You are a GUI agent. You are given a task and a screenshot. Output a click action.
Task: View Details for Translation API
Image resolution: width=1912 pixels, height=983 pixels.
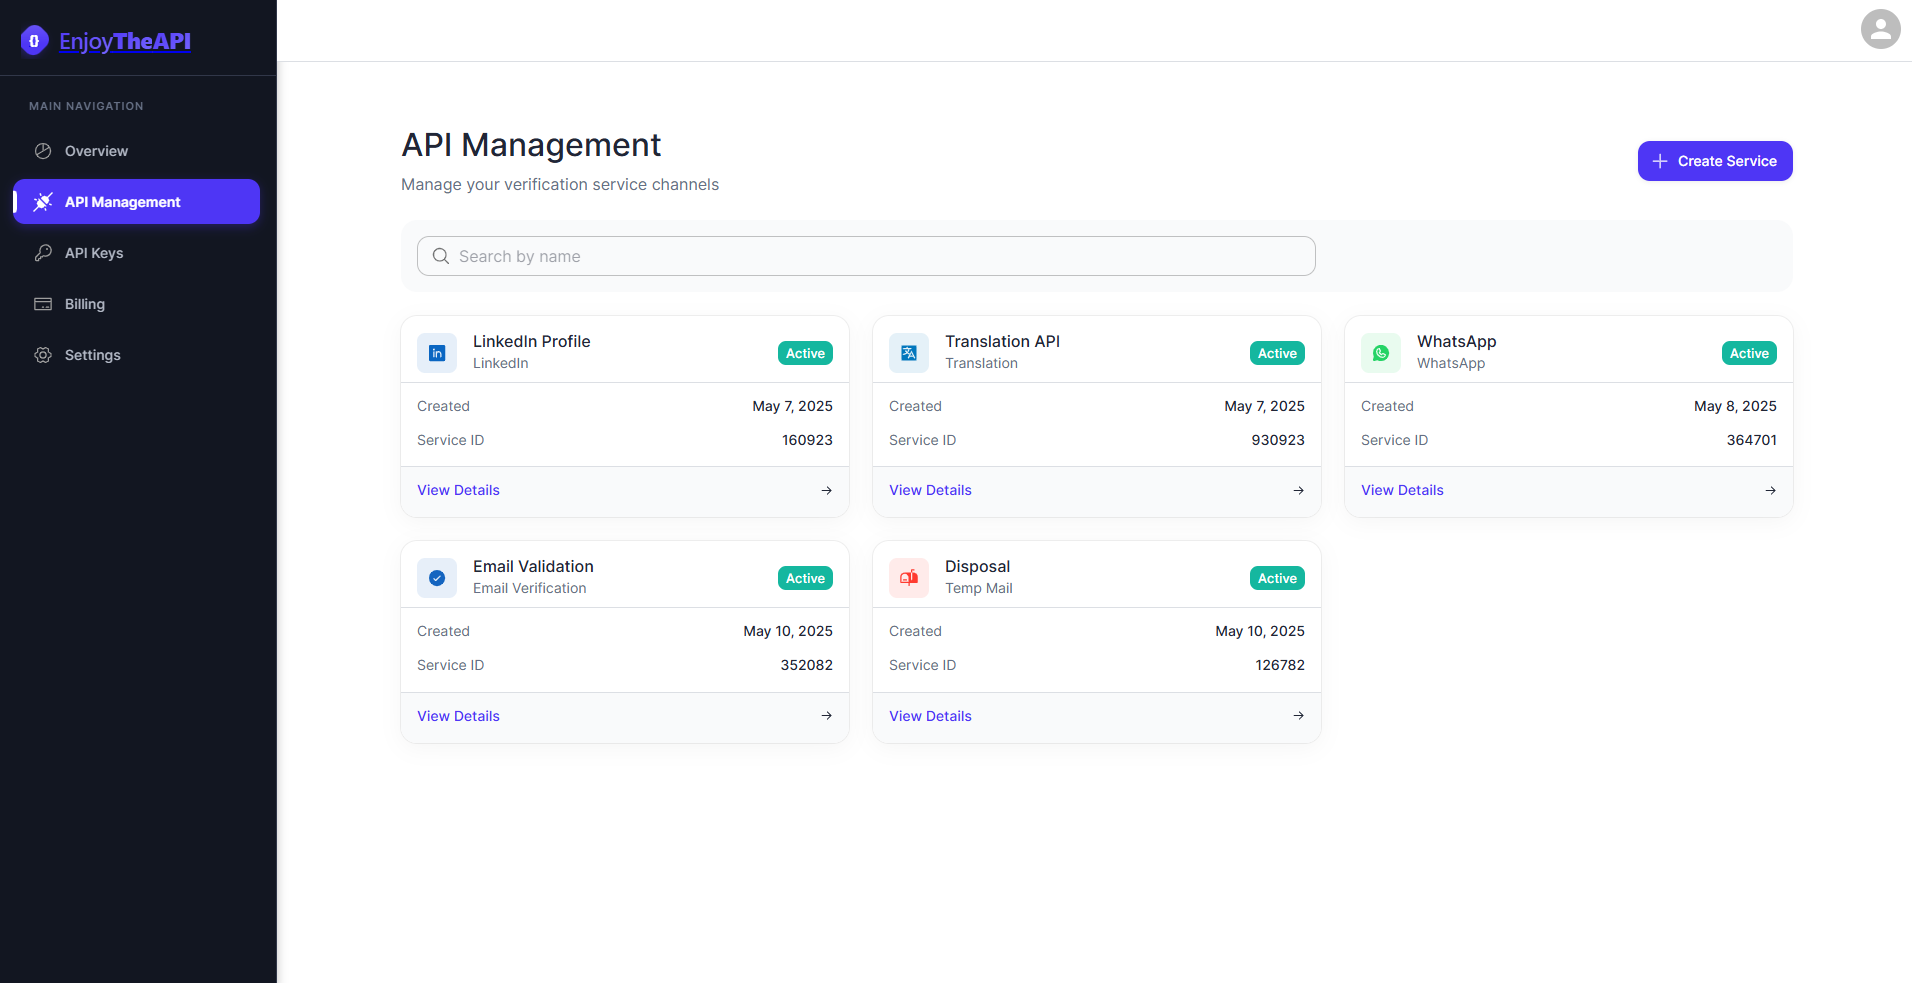pos(930,490)
